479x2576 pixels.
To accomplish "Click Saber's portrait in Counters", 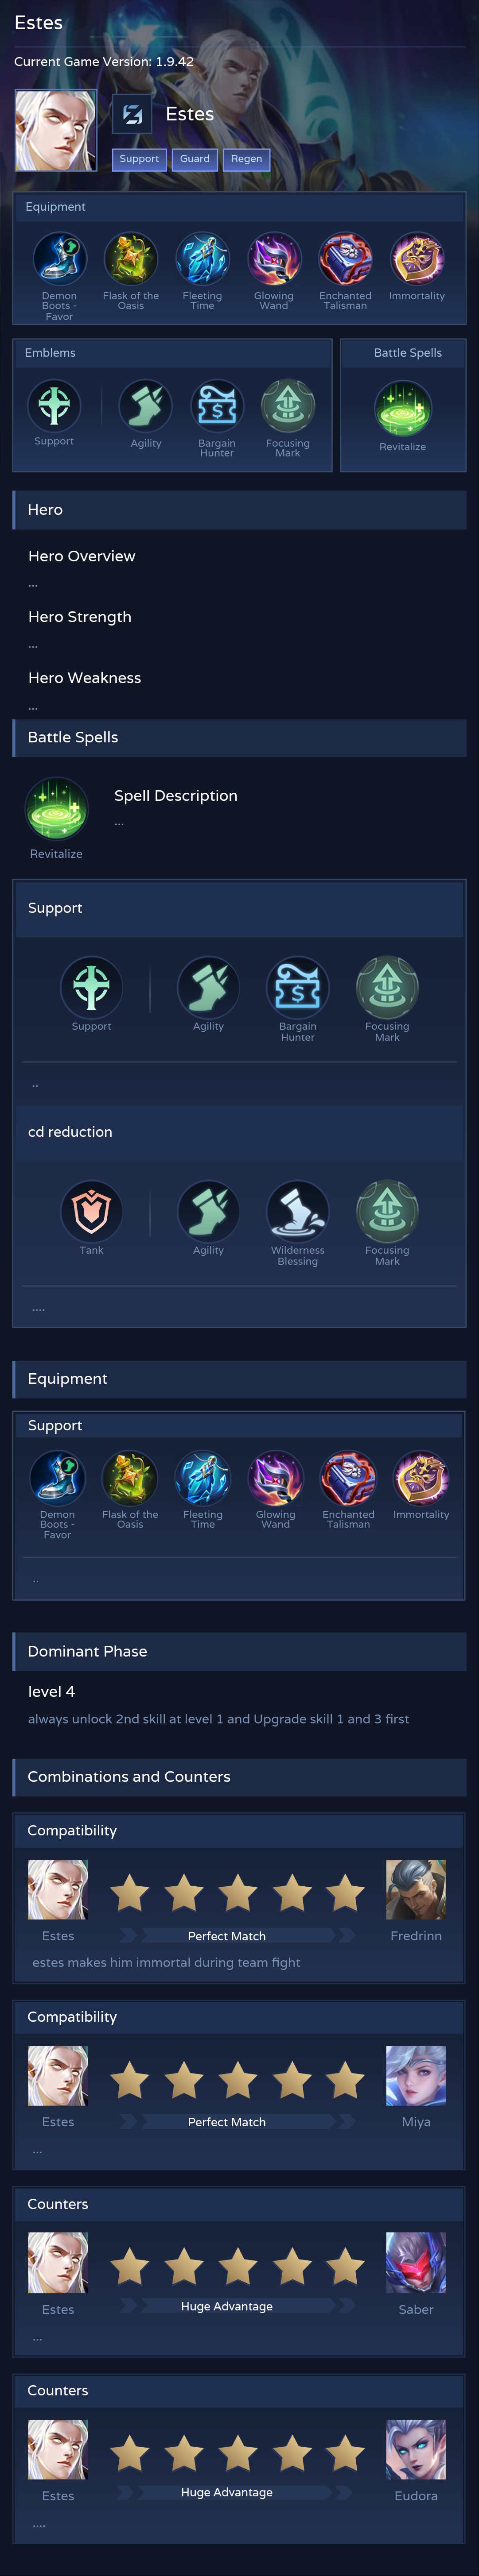I will coord(416,2263).
